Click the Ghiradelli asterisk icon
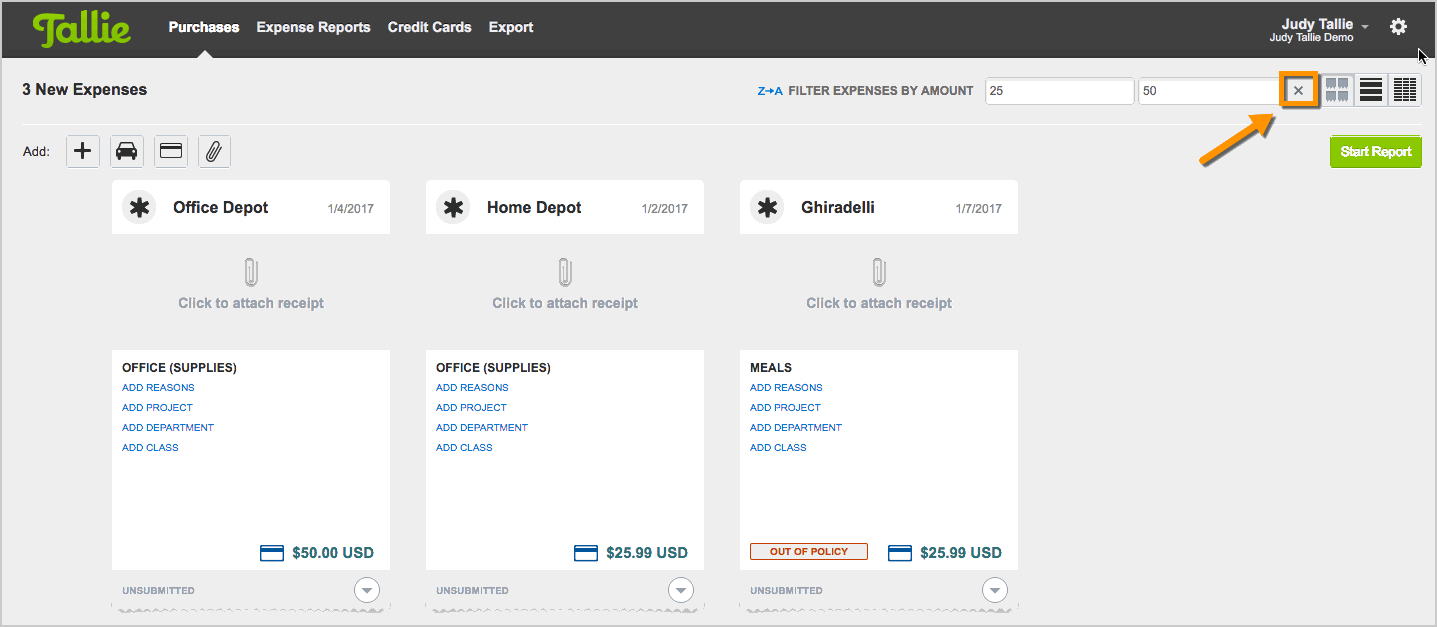Image resolution: width=1437 pixels, height=627 pixels. coord(767,207)
